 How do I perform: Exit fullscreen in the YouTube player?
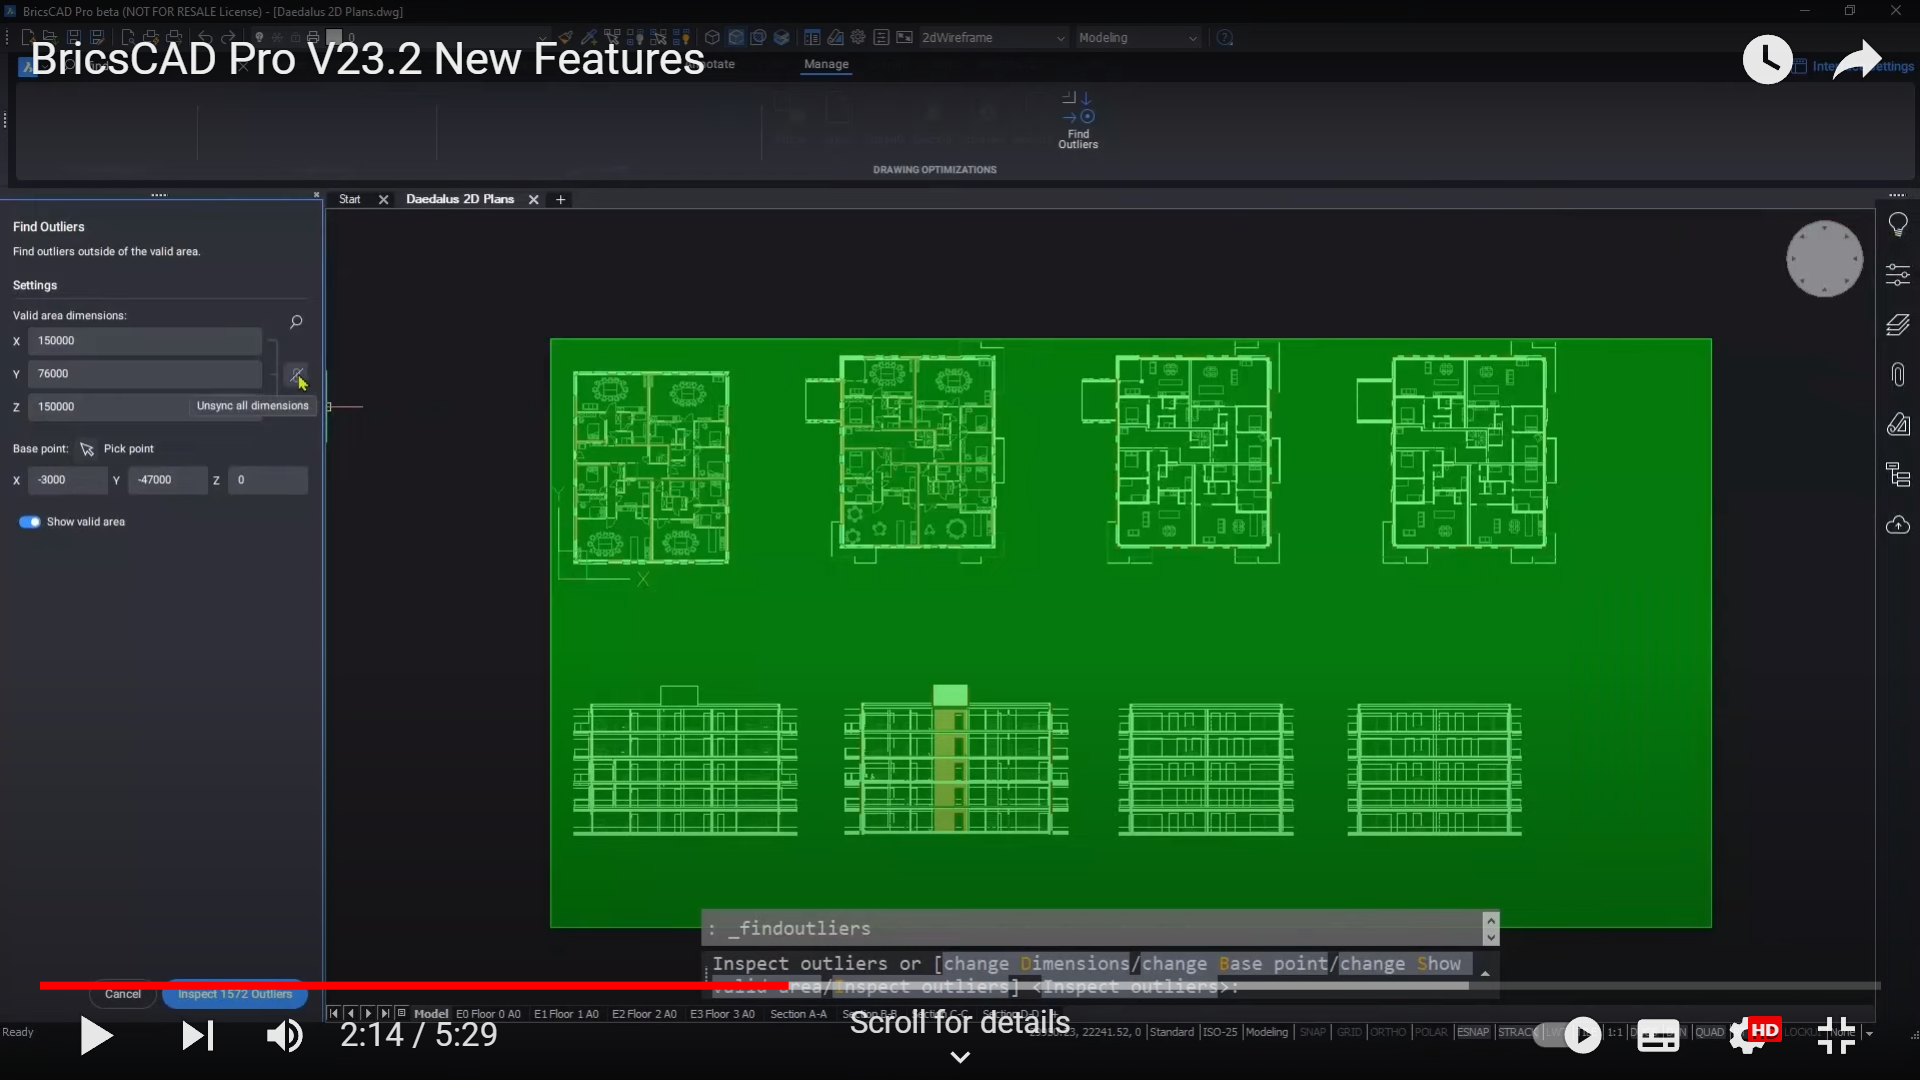[1836, 1036]
